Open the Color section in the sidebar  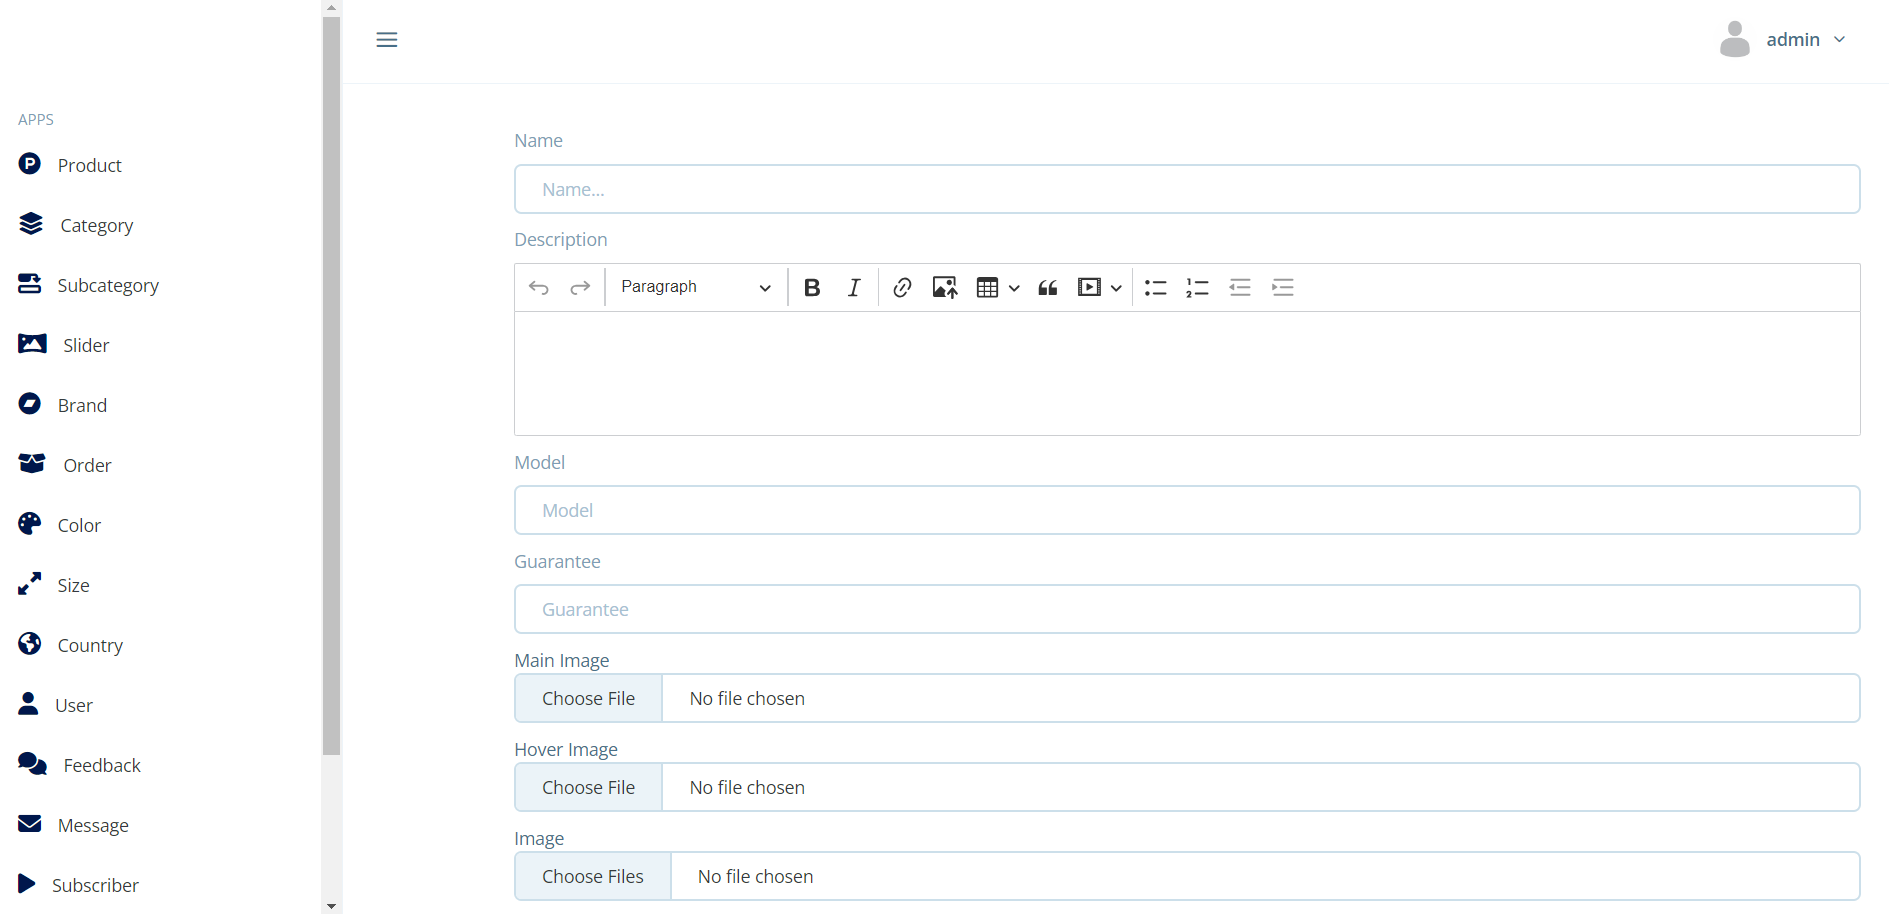(x=79, y=525)
